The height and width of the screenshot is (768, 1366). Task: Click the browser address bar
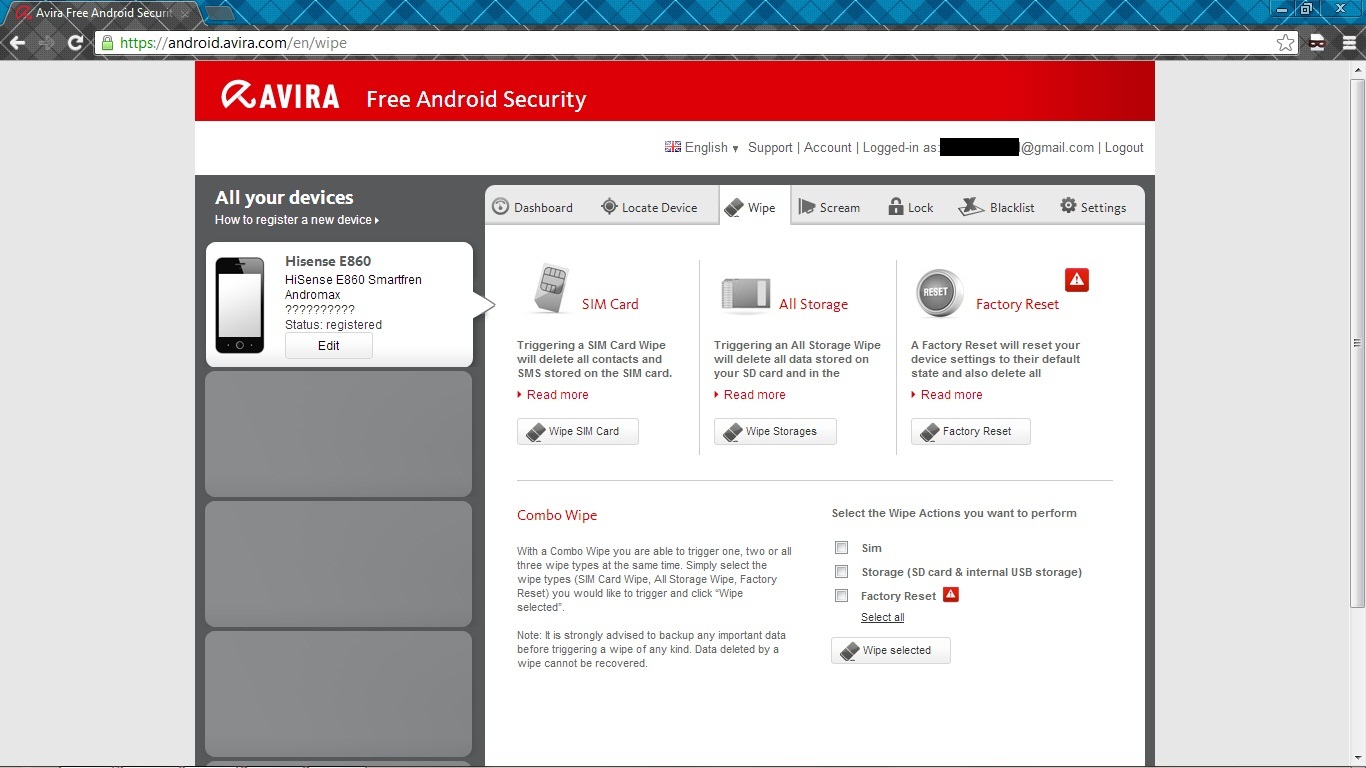point(695,43)
